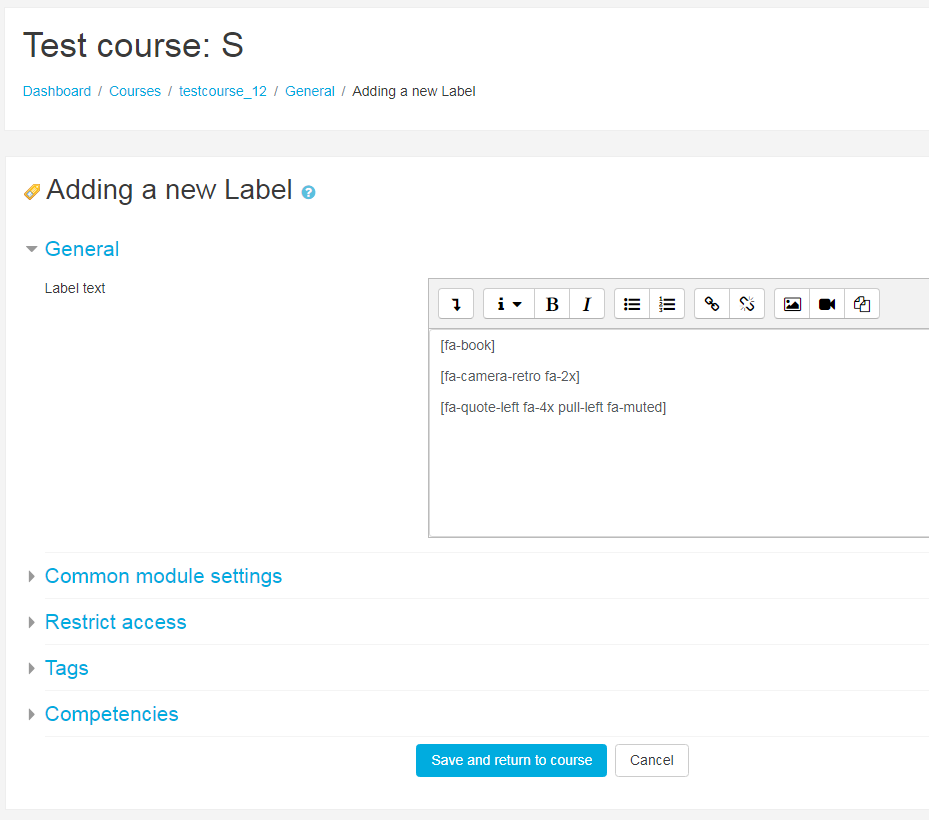Click the manage files icon
Viewport: 929px width, 820px height.
pos(862,304)
